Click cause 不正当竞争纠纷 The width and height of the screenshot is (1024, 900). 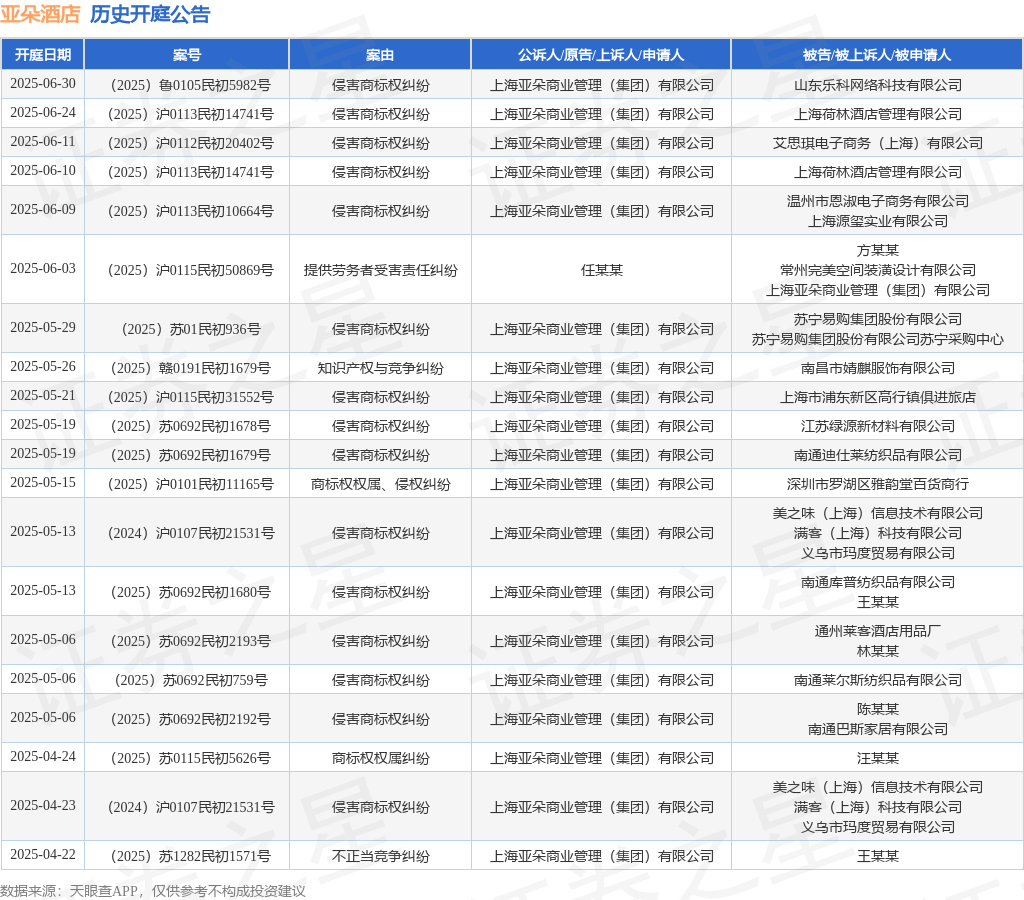381,856
